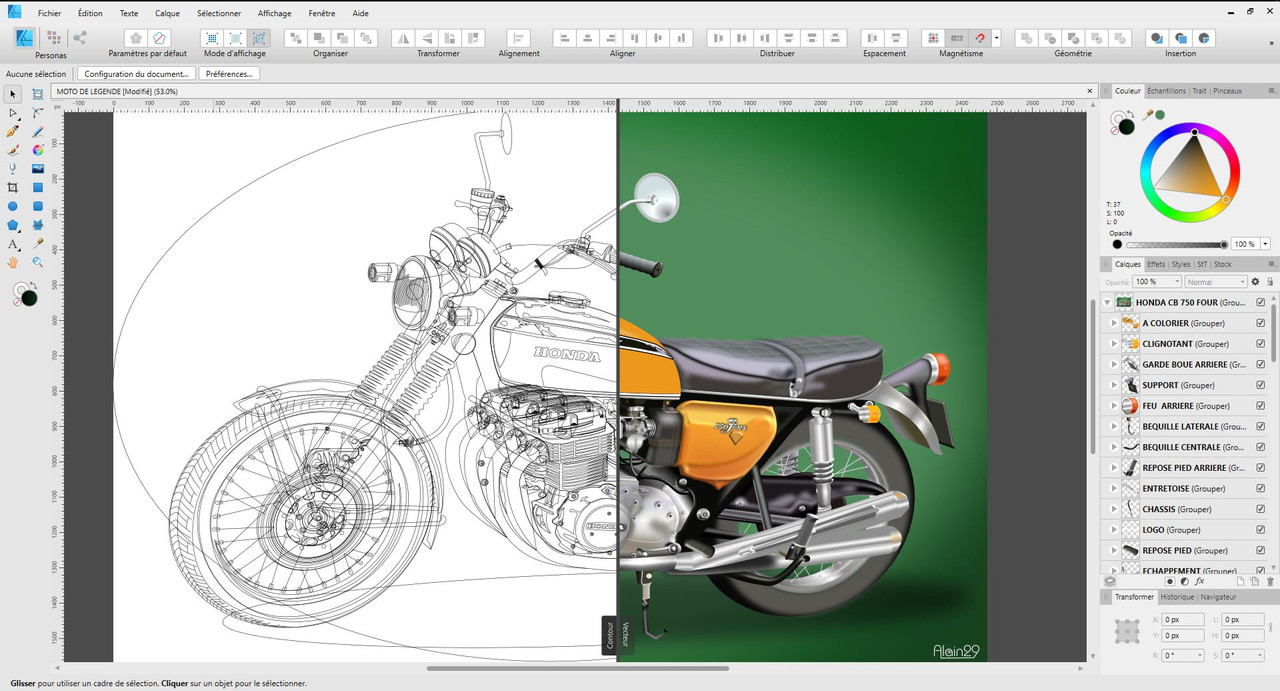Switch to the Export persona
The width and height of the screenshot is (1280, 691).
click(x=80, y=38)
